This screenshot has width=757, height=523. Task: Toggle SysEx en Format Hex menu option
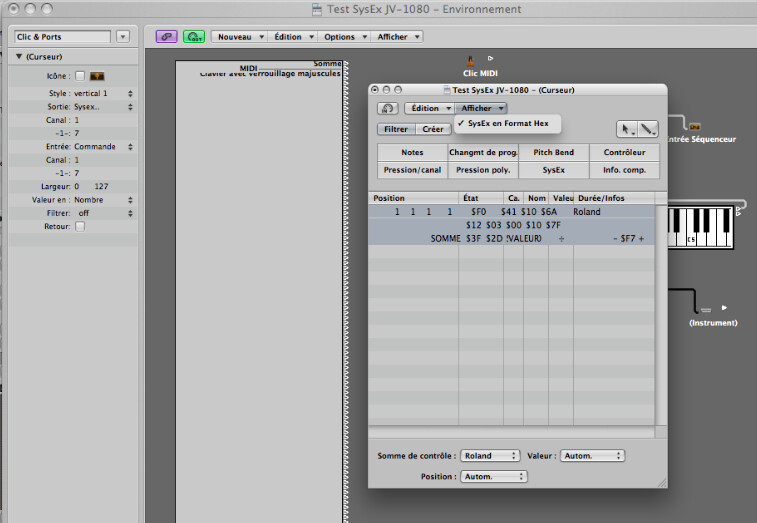[507, 124]
